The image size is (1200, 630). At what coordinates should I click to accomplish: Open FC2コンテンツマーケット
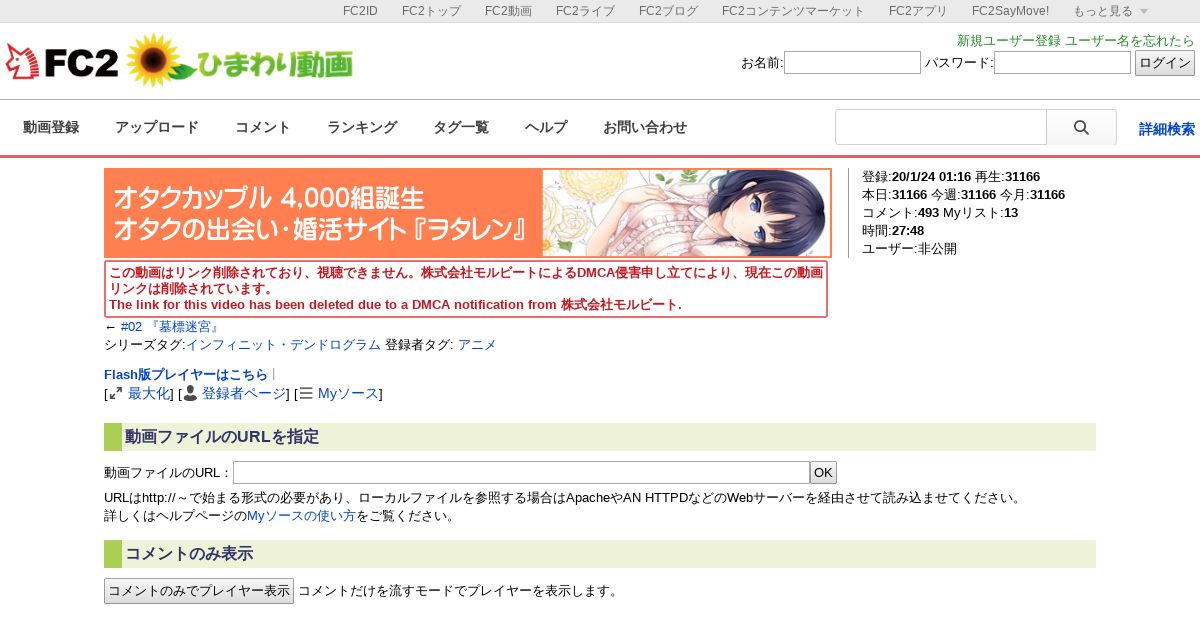click(793, 11)
